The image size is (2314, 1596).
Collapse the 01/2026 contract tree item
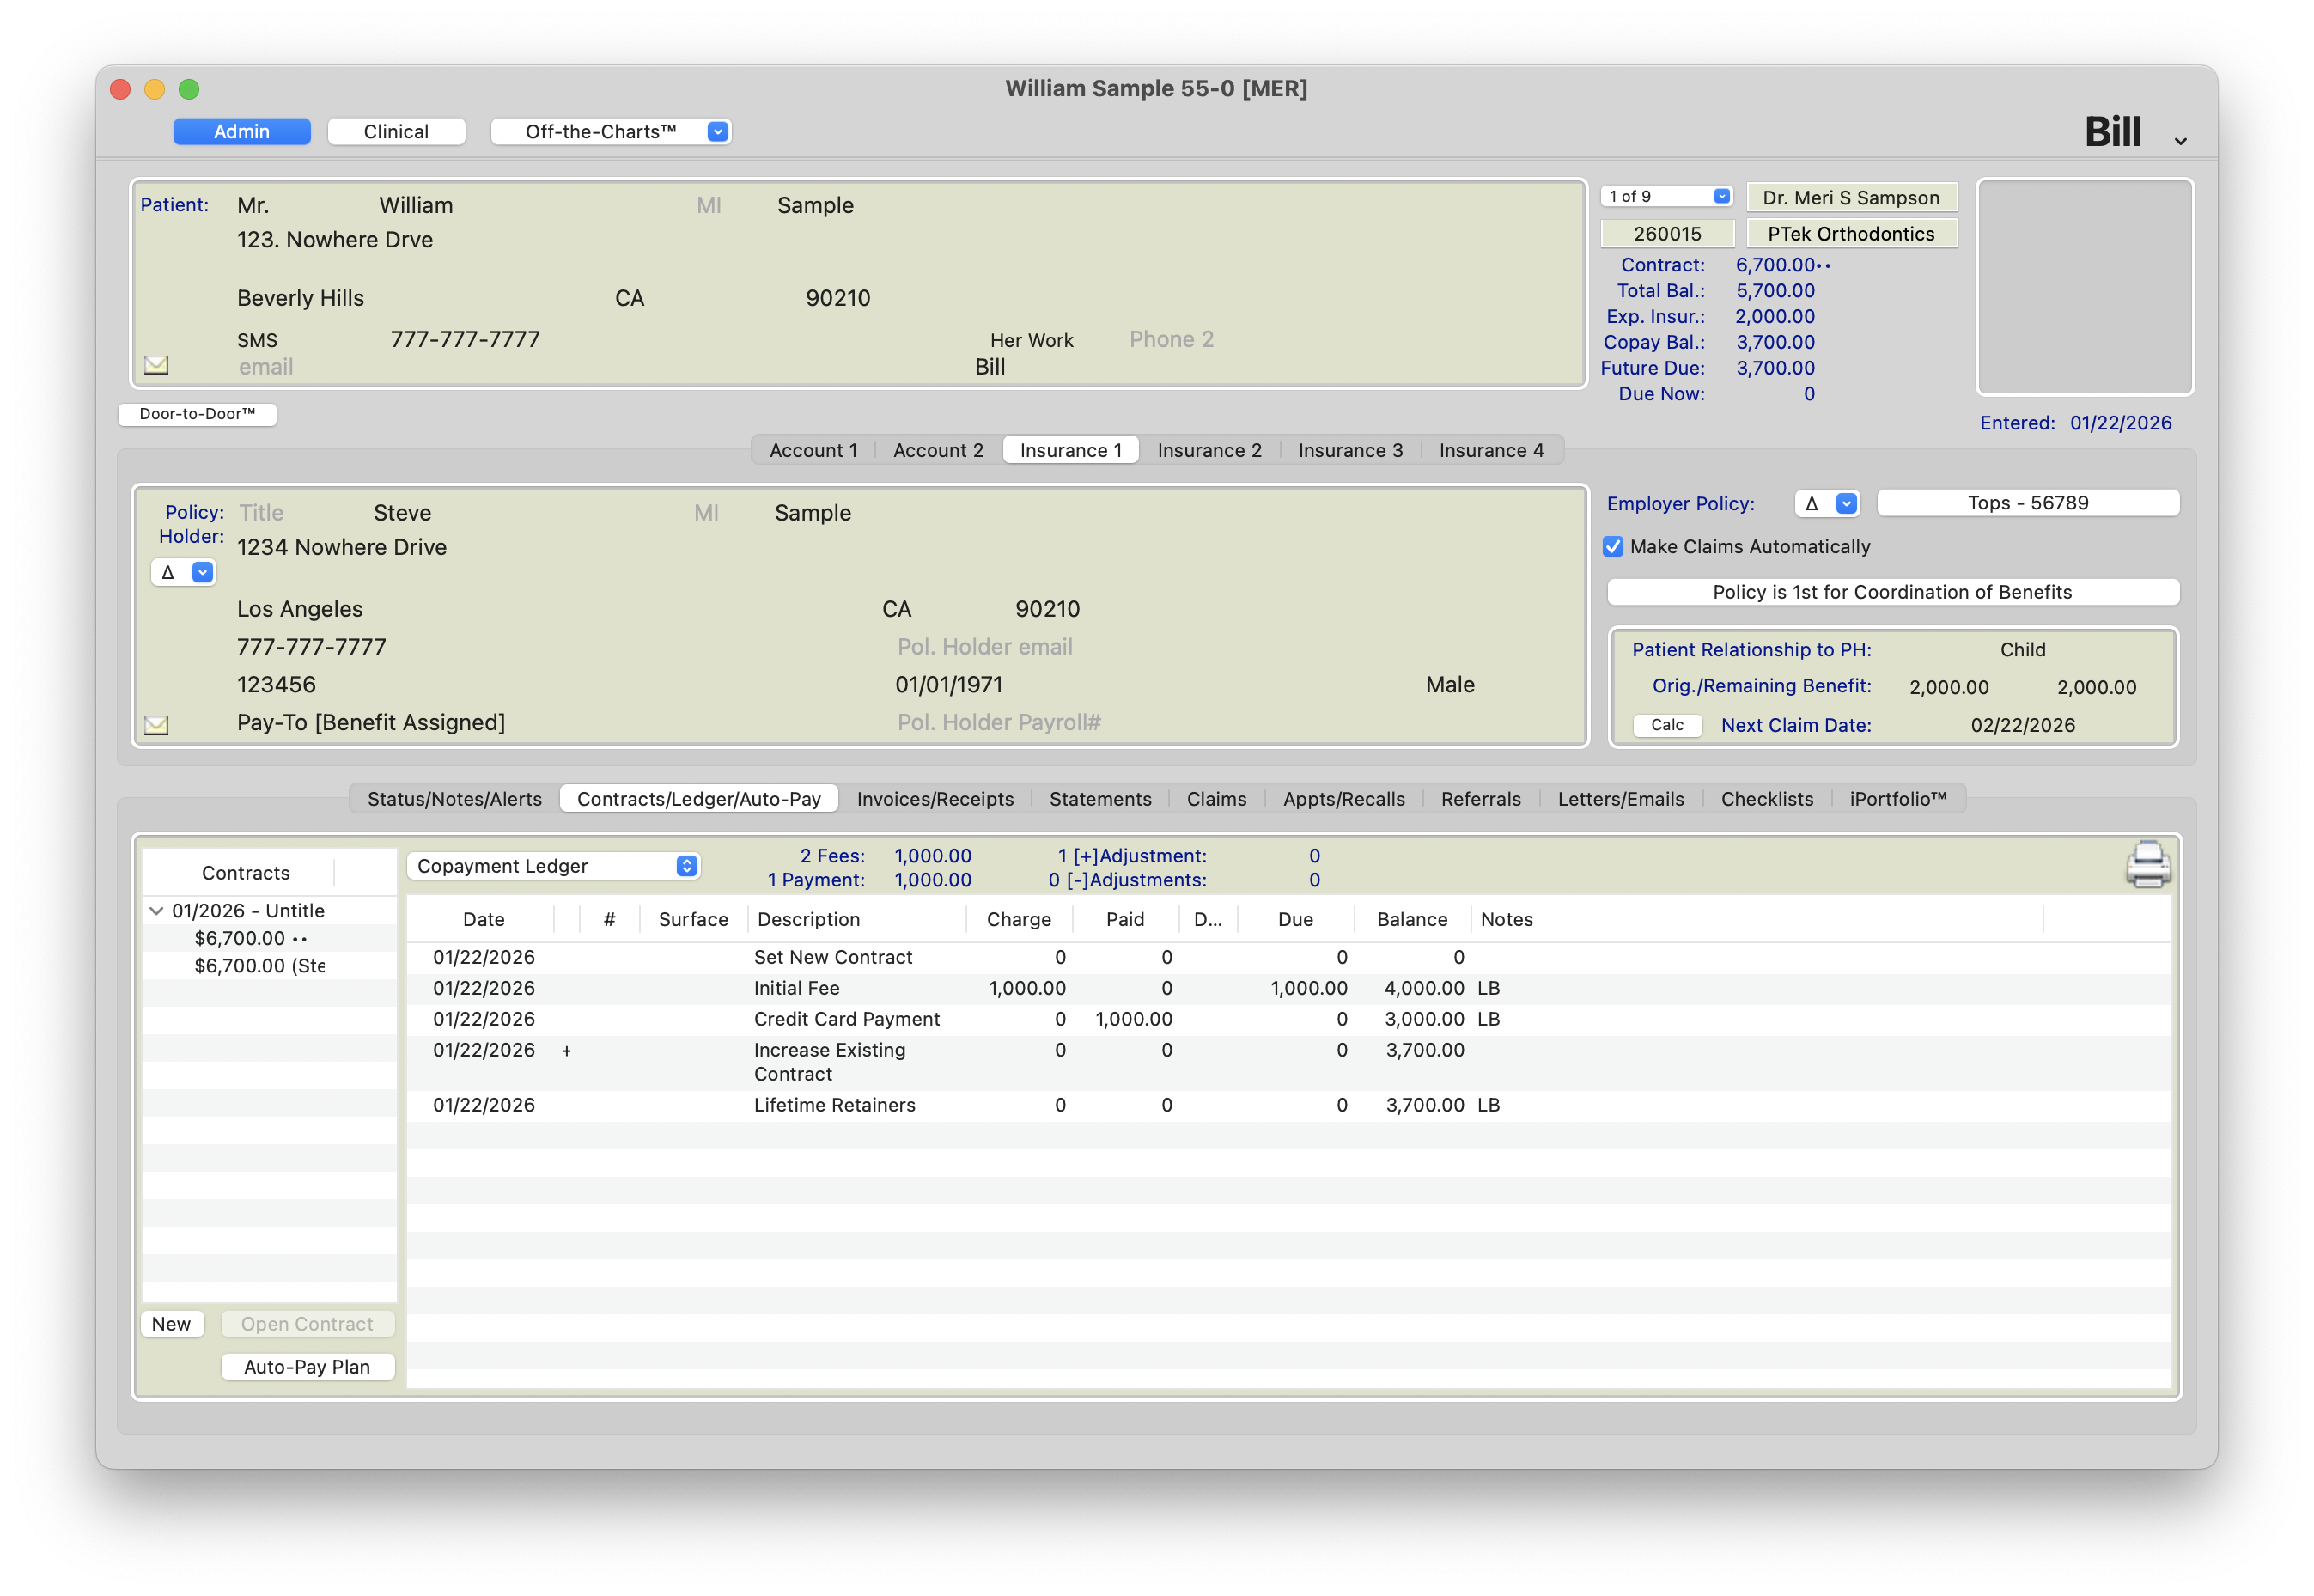point(156,911)
